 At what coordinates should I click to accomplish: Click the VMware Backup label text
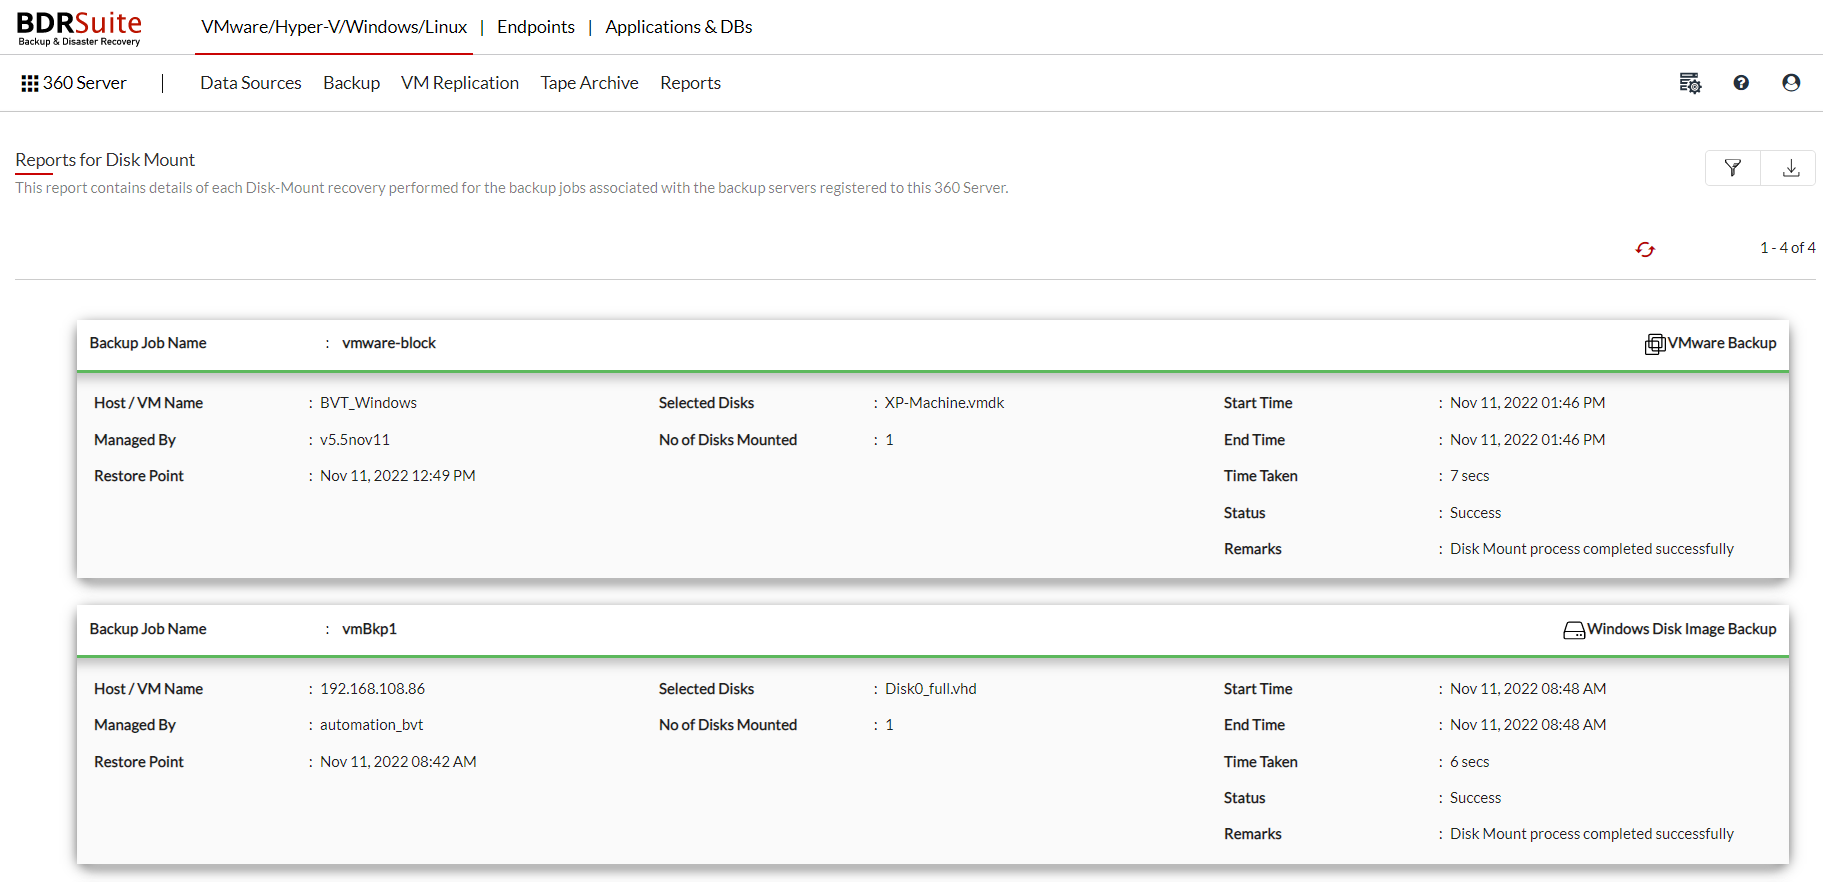1722,343
